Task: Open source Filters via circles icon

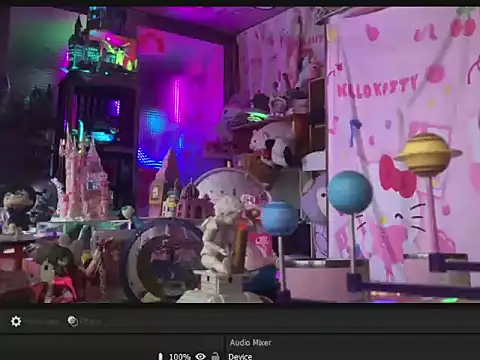Action: click(73, 321)
